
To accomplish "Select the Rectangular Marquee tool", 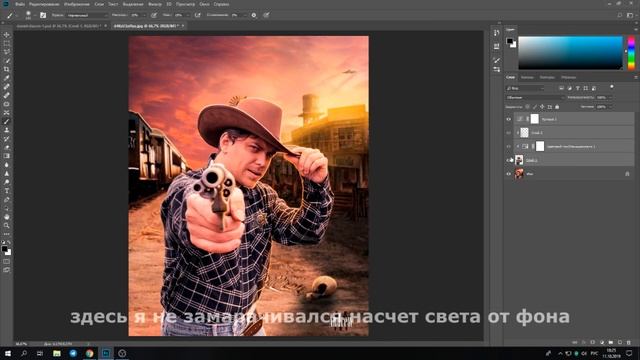I will coord(7,43).
